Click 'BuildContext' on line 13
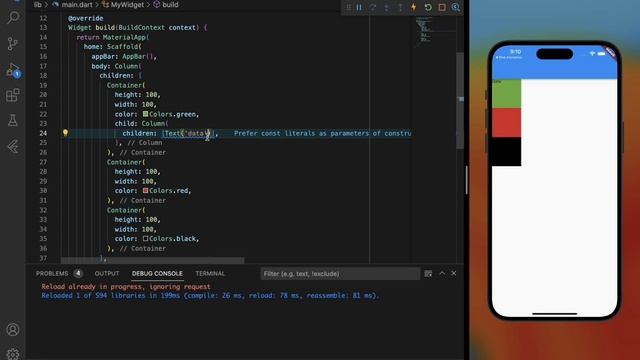This screenshot has width=640, height=360. pyautogui.click(x=142, y=27)
